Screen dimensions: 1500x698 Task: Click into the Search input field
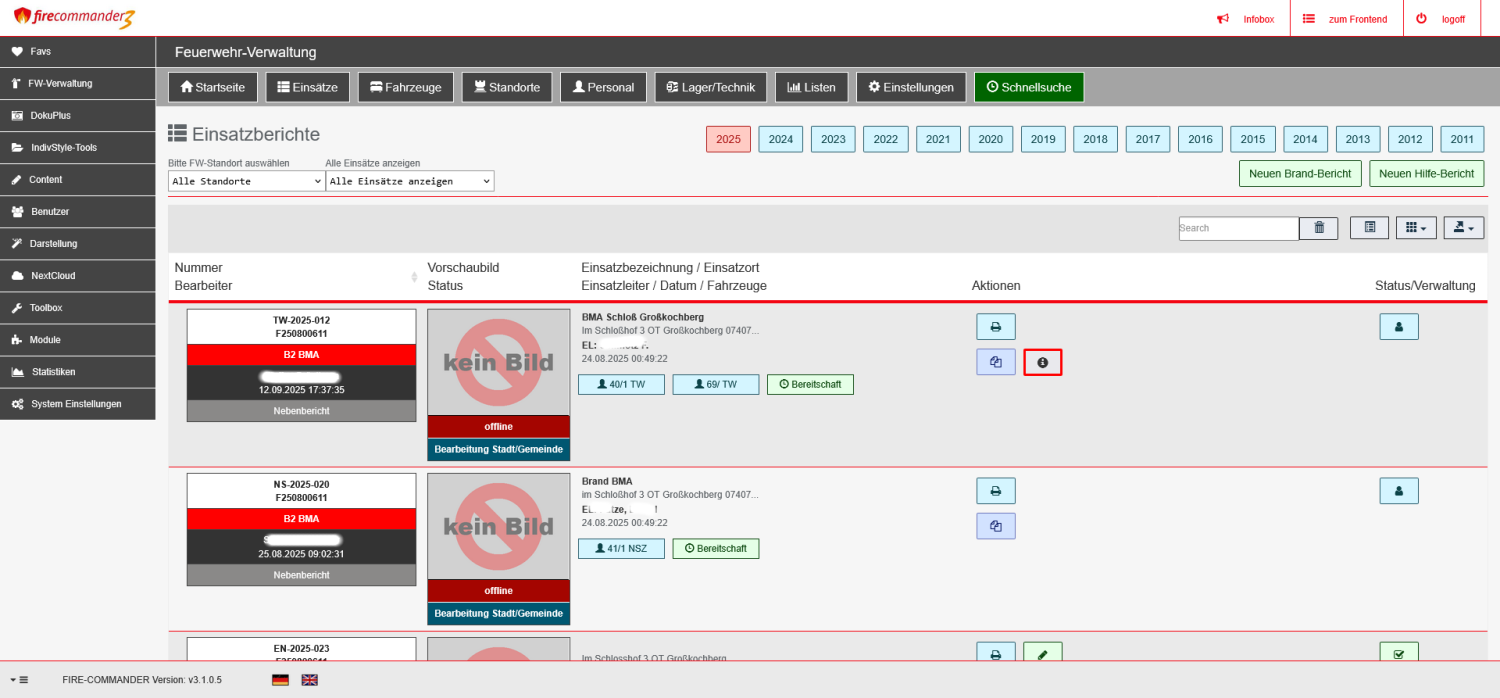(1238, 228)
